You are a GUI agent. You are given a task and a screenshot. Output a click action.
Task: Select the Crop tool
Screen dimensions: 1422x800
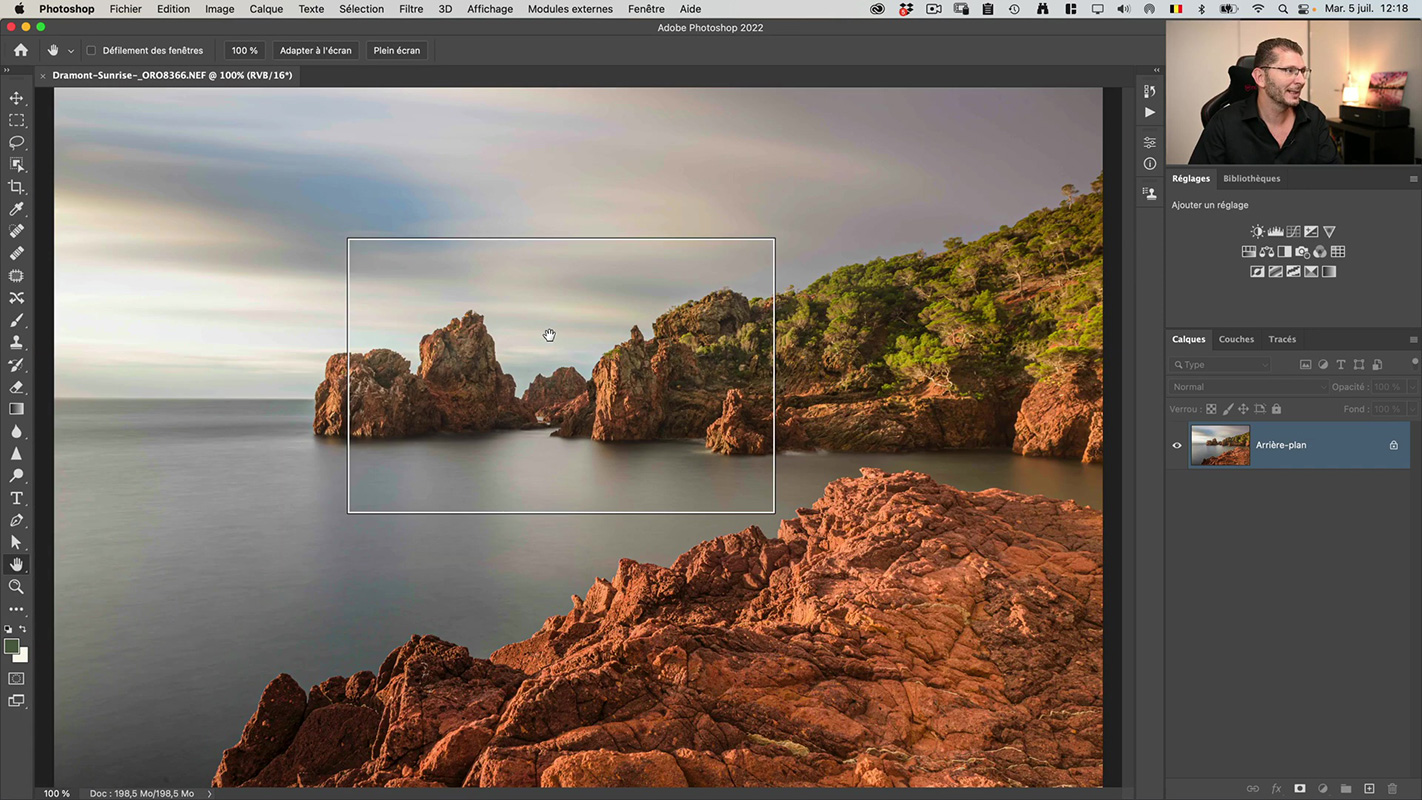[x=16, y=187]
